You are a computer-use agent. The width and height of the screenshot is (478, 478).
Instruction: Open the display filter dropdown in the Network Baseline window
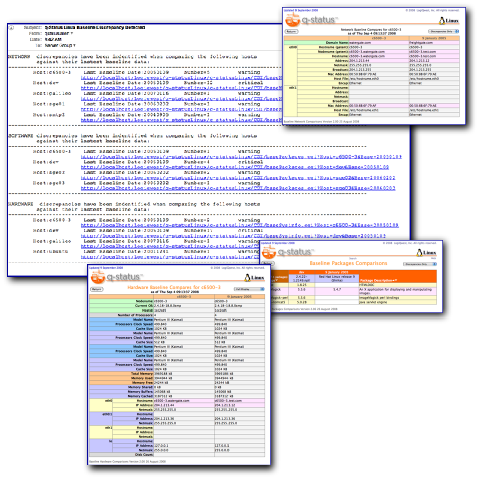443,31
